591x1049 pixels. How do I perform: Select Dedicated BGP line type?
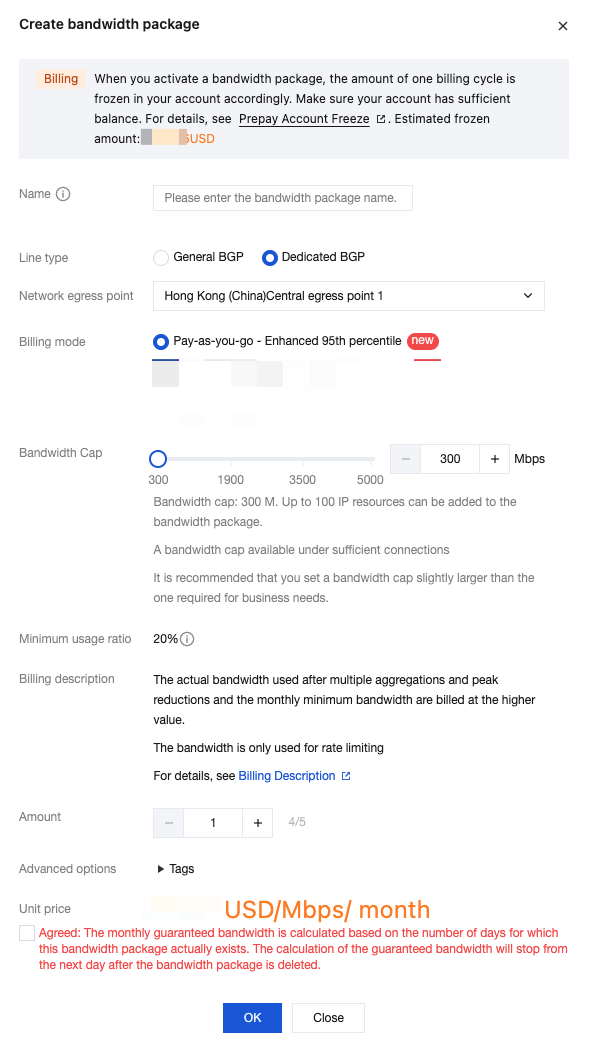tap(270, 258)
